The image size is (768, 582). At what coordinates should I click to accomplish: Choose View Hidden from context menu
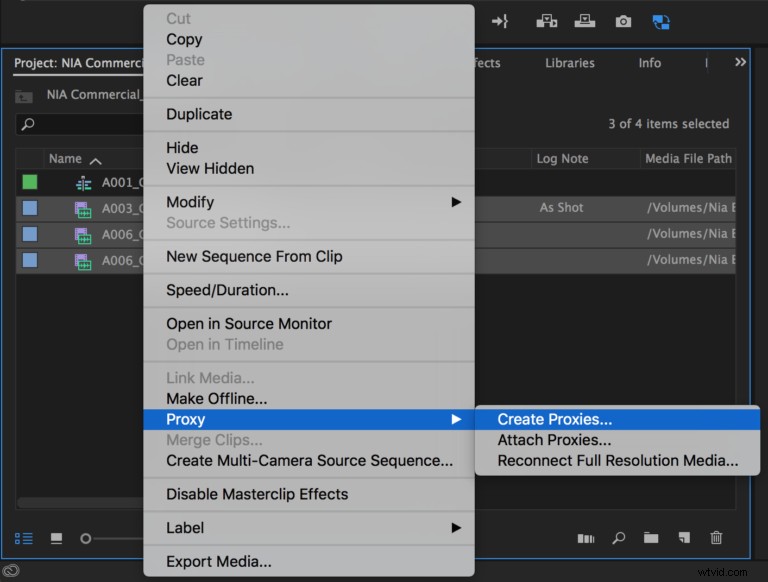tap(309, 169)
